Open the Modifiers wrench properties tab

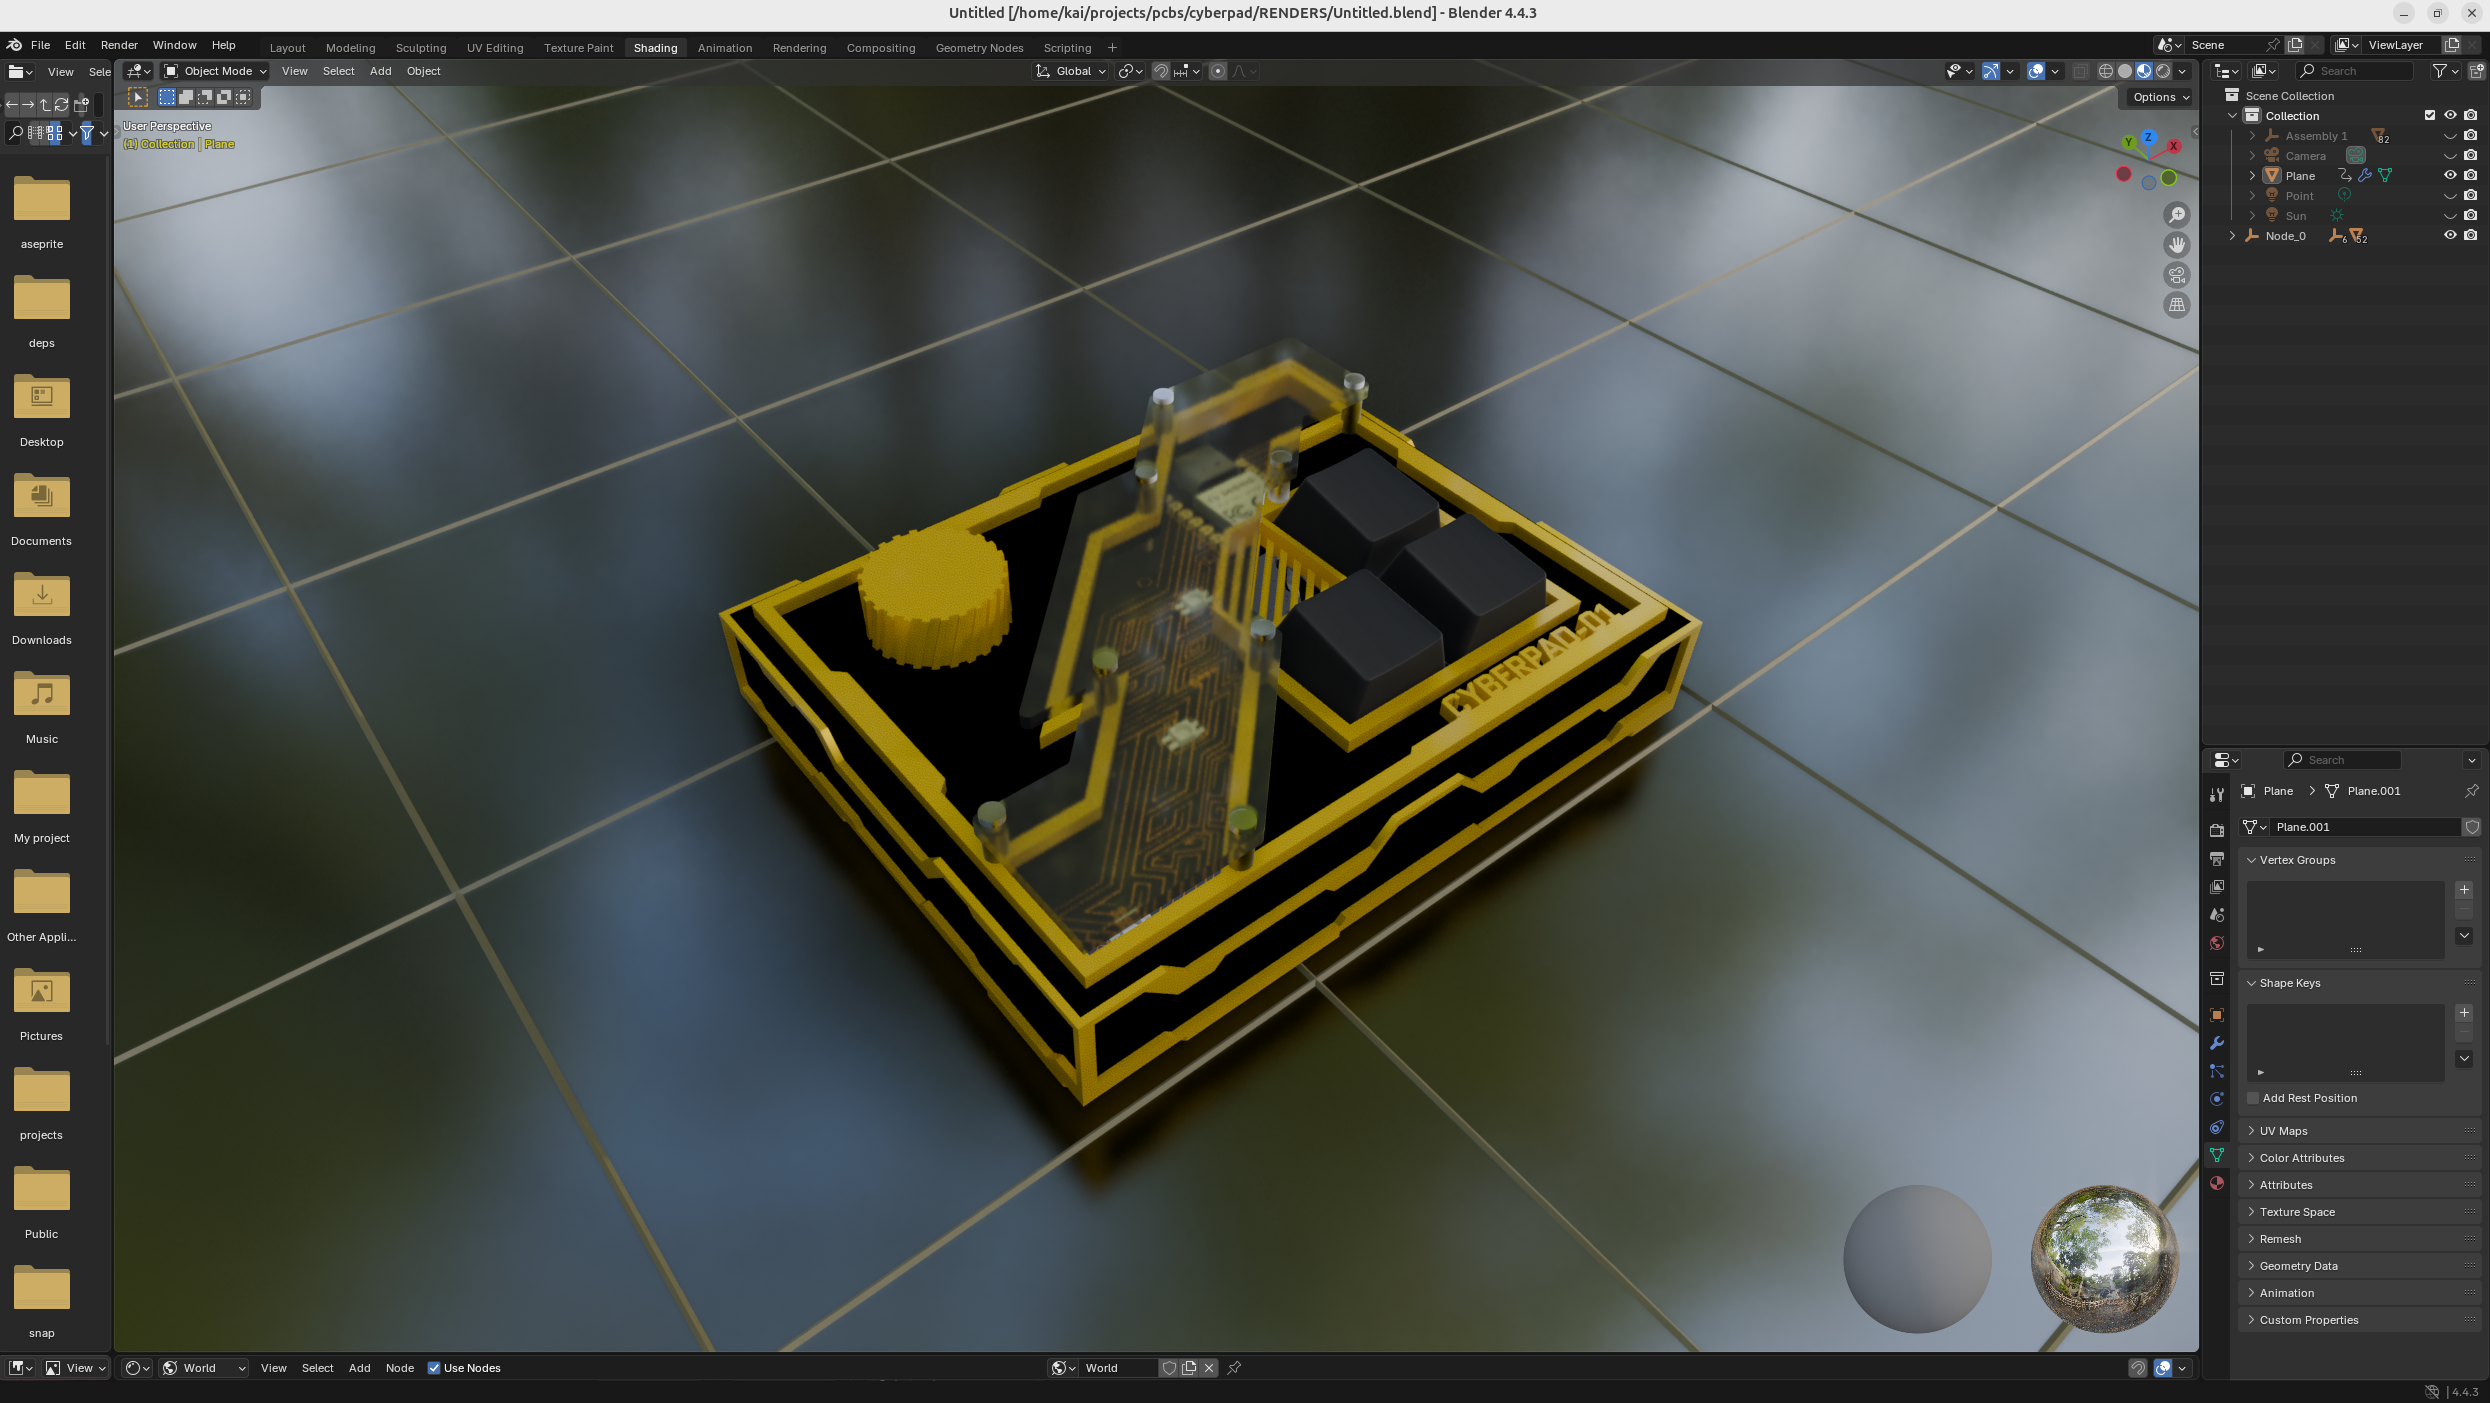2217,1043
